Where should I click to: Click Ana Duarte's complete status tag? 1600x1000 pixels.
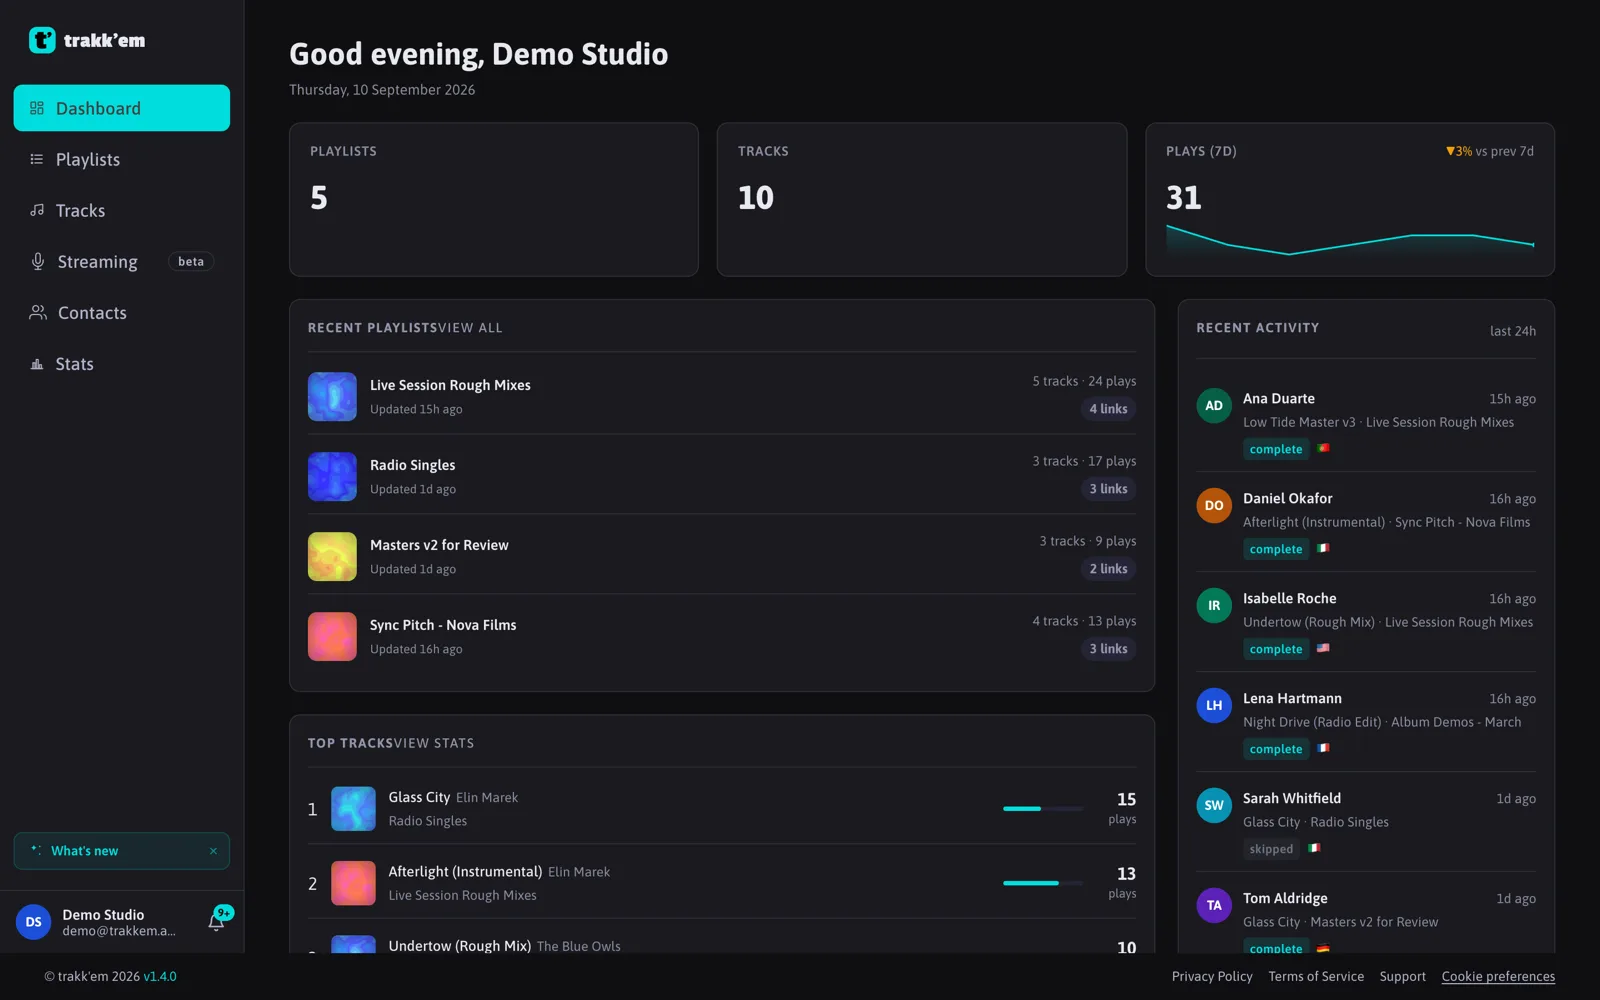(x=1276, y=449)
